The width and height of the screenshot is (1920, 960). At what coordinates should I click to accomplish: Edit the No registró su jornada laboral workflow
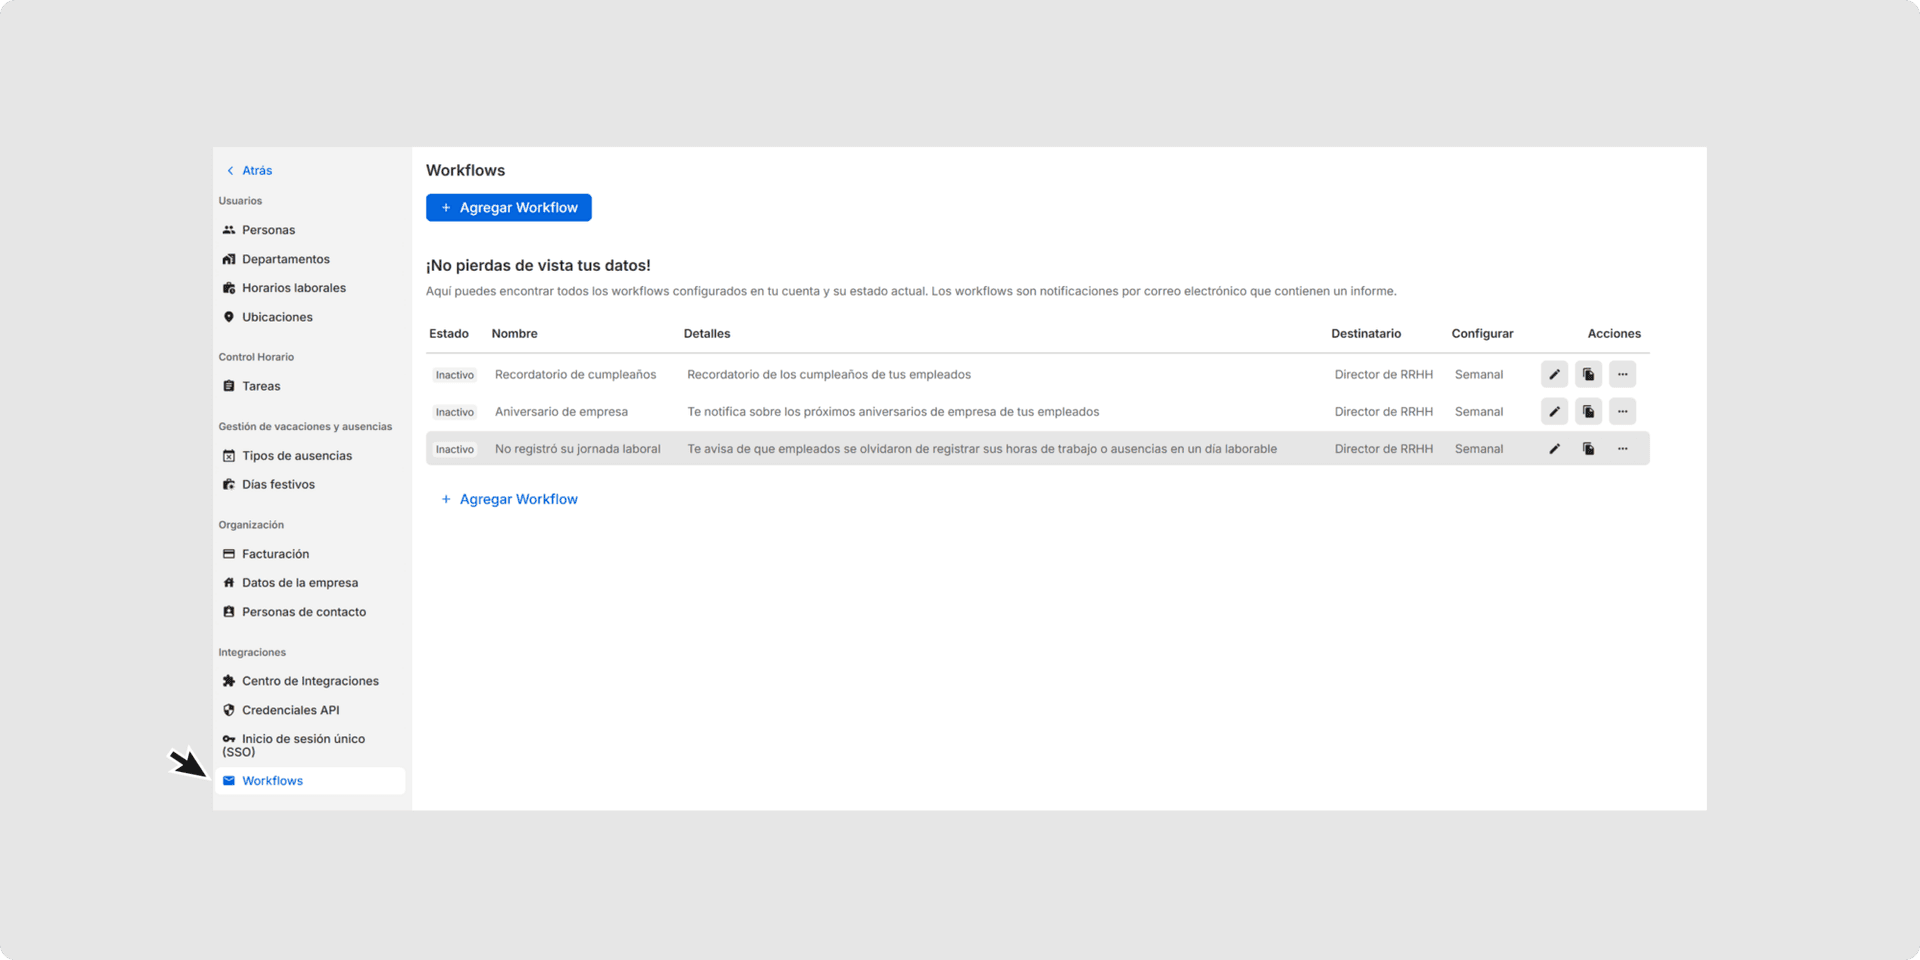click(x=1554, y=449)
